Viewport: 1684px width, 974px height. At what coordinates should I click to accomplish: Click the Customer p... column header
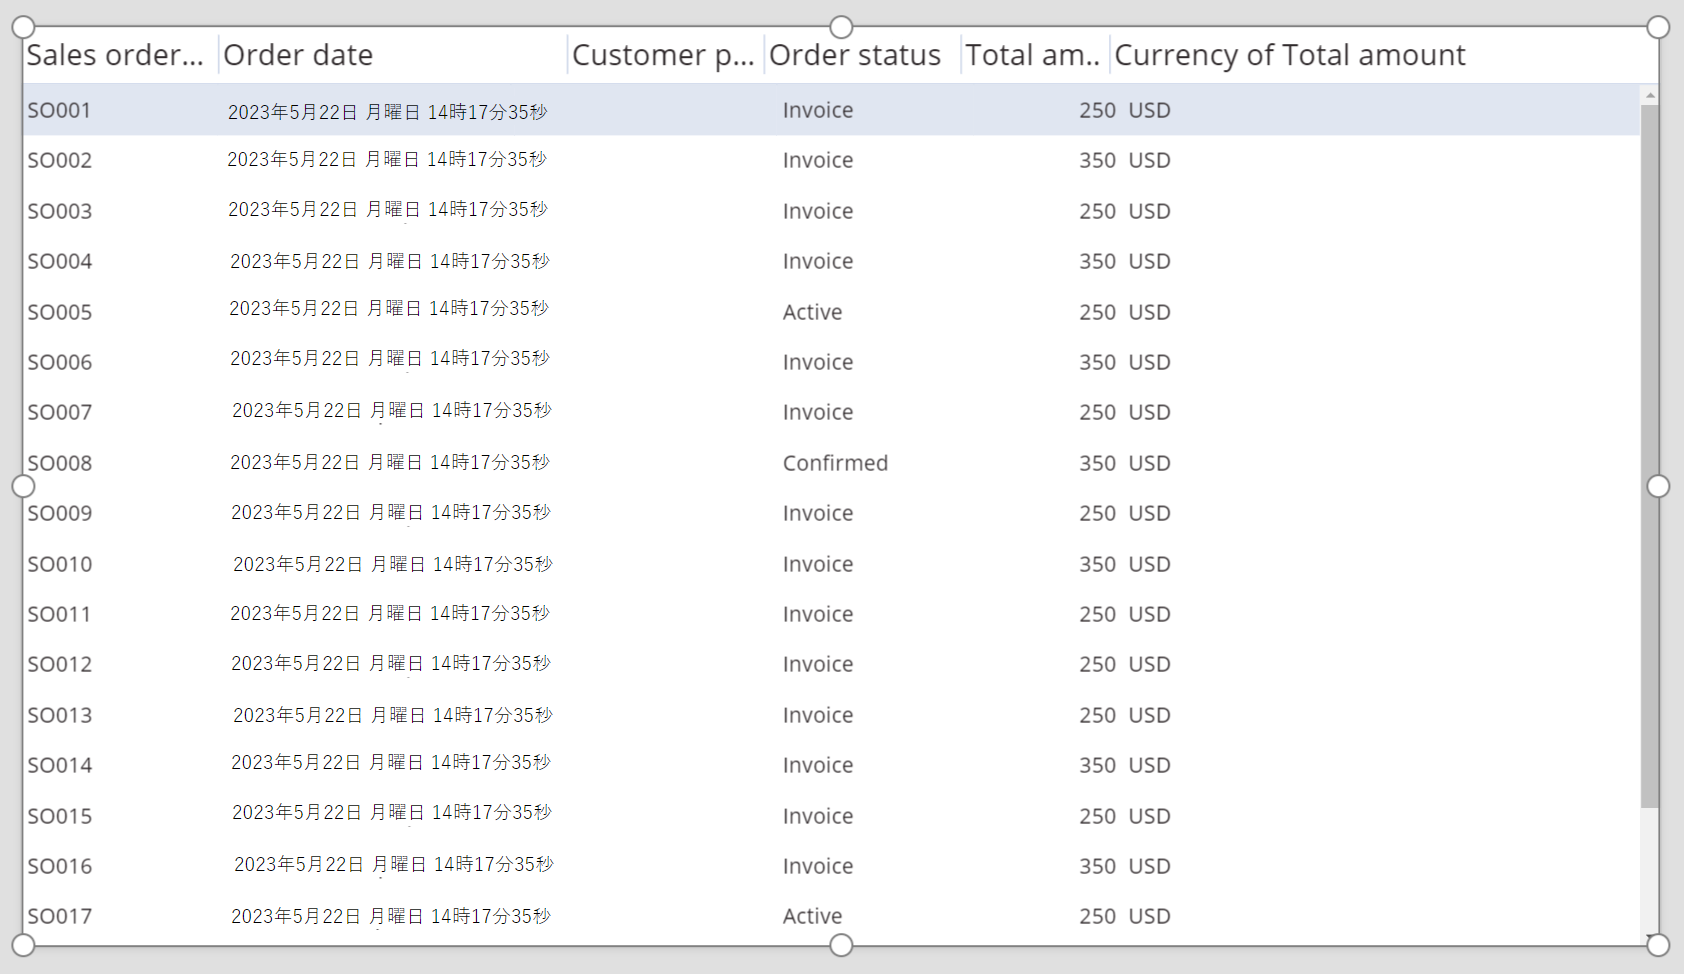coord(663,55)
